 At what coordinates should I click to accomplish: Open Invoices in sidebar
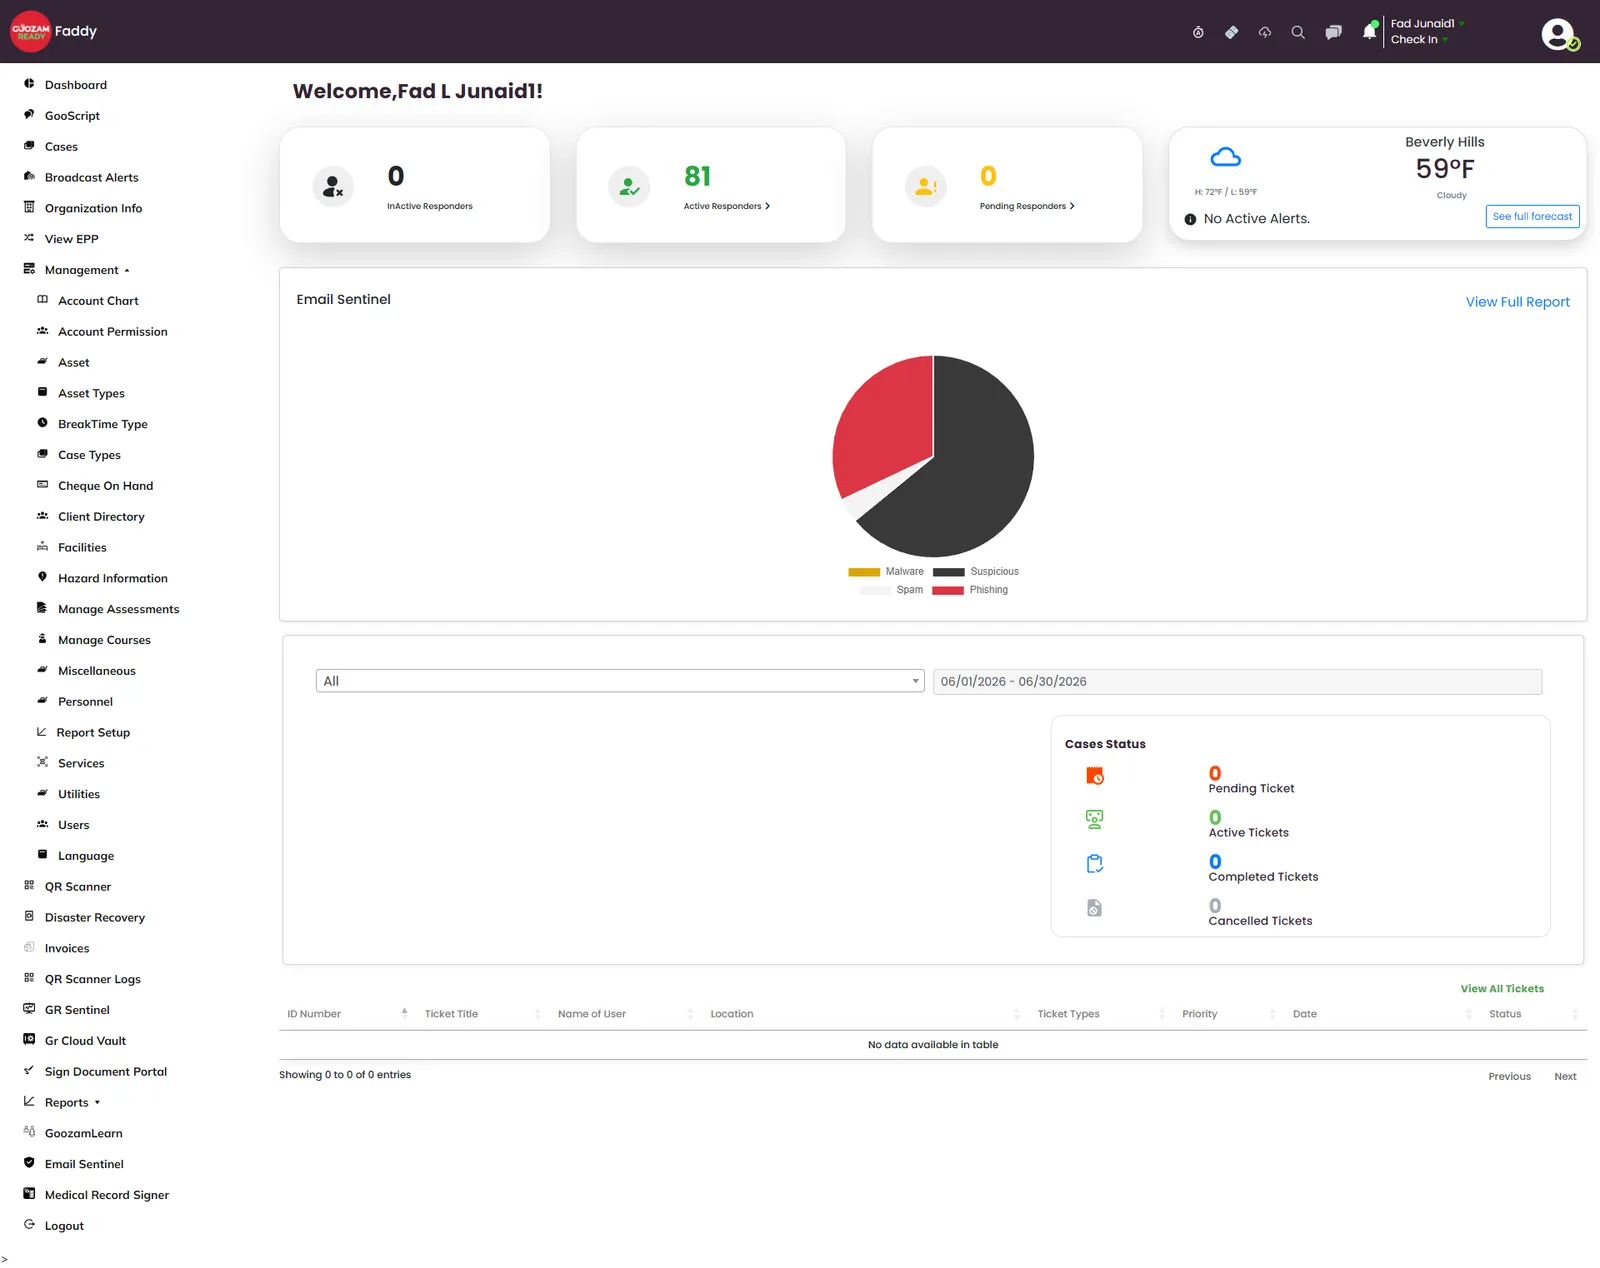[x=67, y=948]
